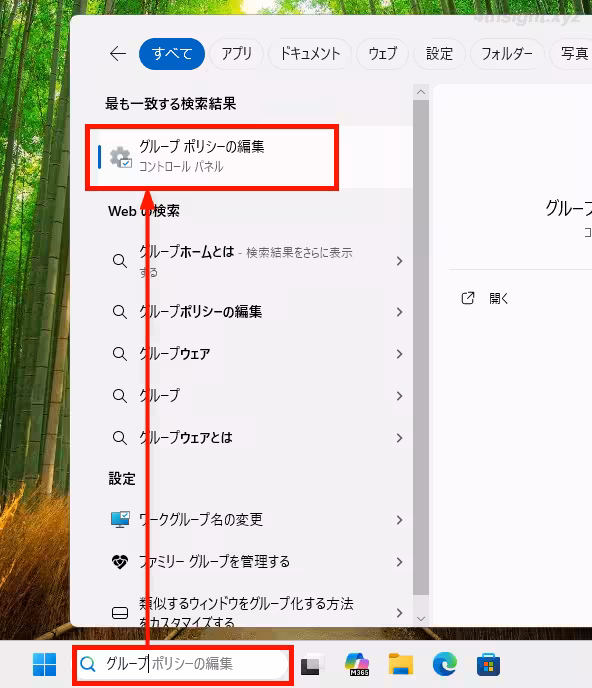This screenshot has height=688, width=592.
Task: Click magnifier icon beside グループ suggestion
Action: click(120, 396)
